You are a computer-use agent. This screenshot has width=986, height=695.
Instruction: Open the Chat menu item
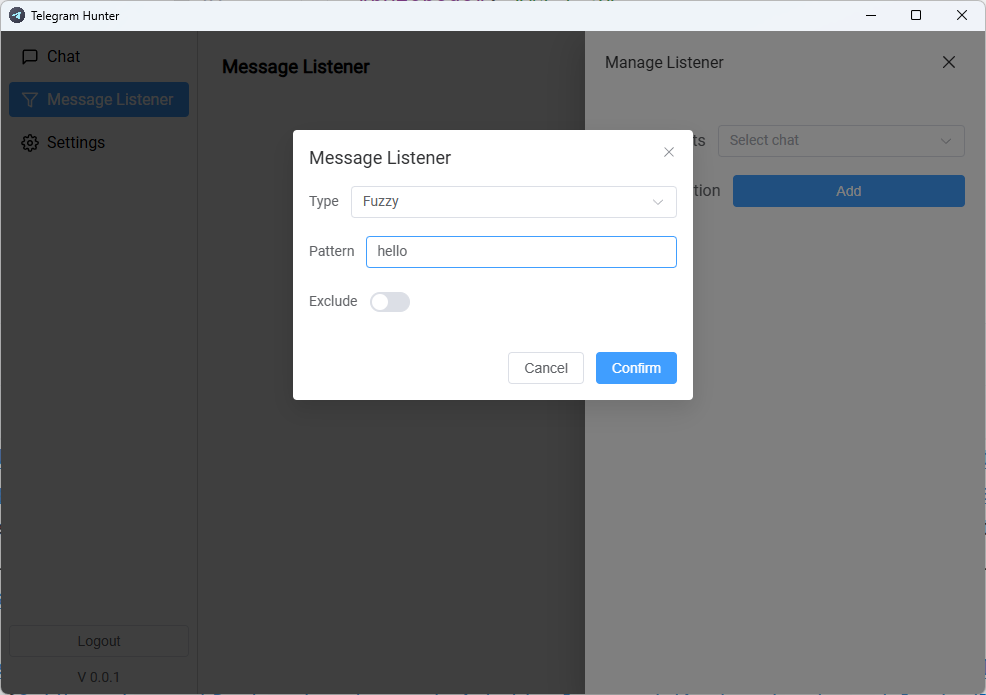click(x=99, y=57)
